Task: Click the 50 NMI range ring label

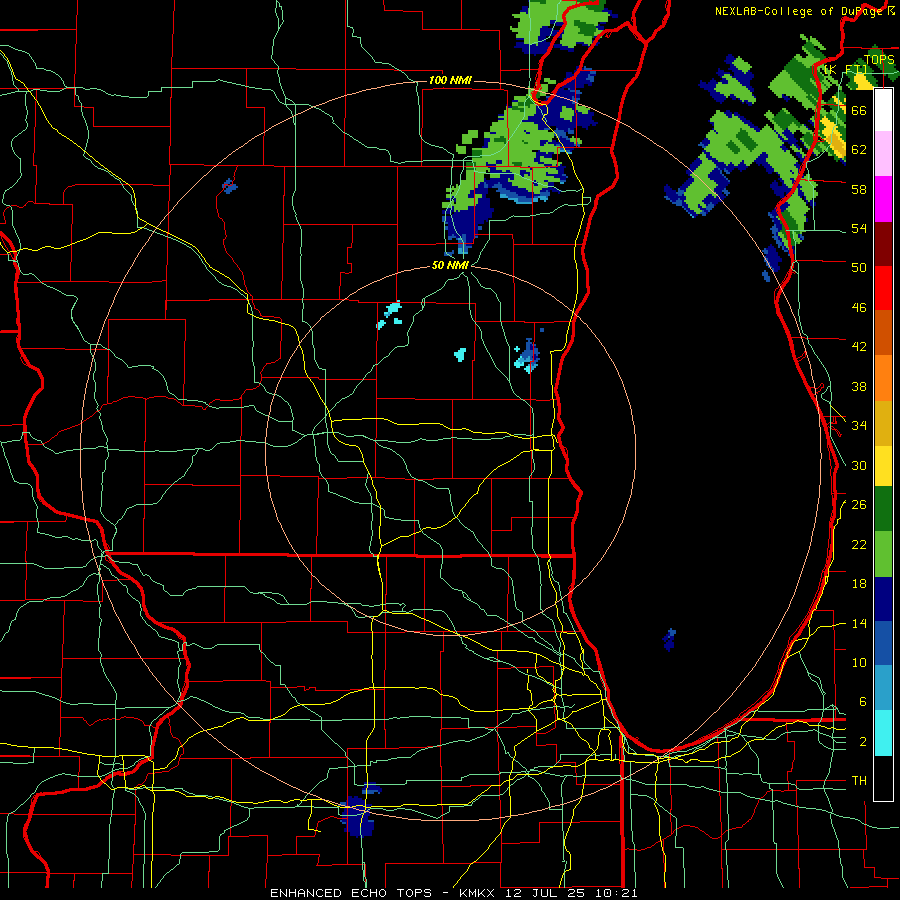Action: pyautogui.click(x=450, y=265)
